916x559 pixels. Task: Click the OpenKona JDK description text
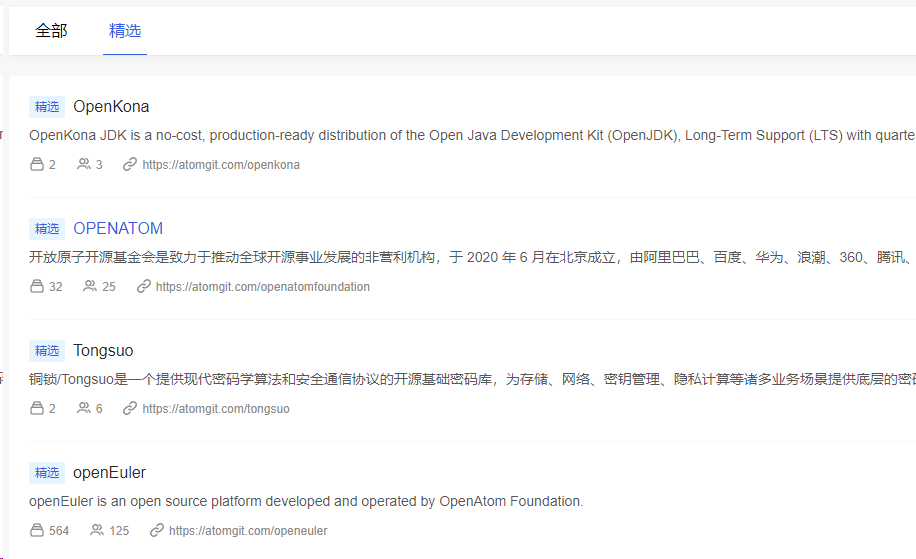(x=472, y=136)
